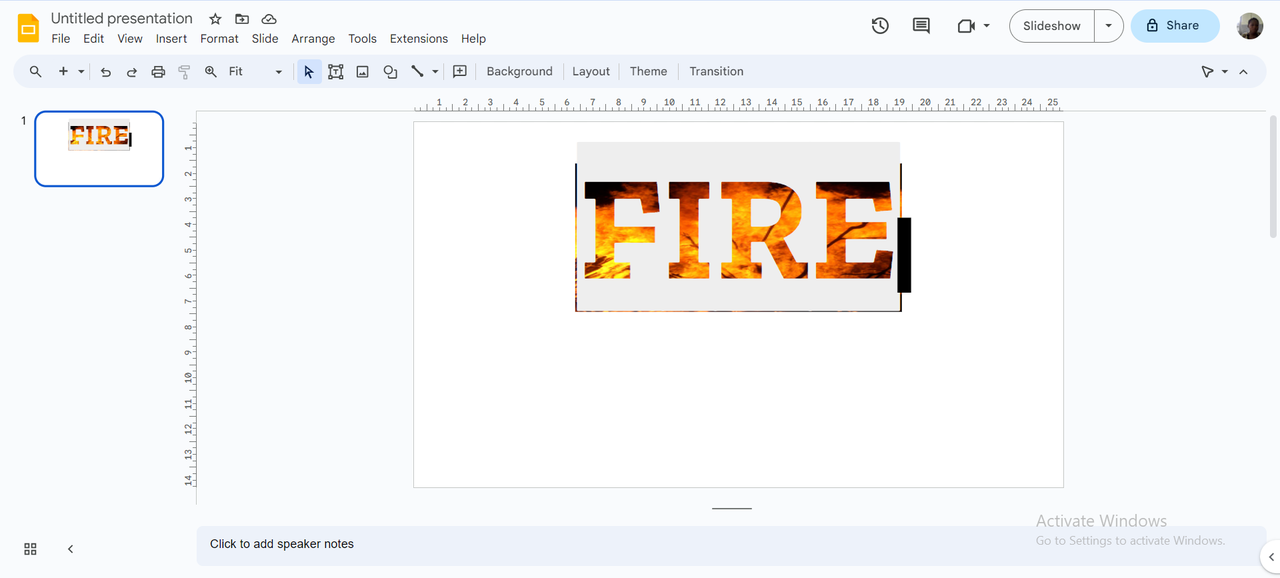Redo the last action

131,72
